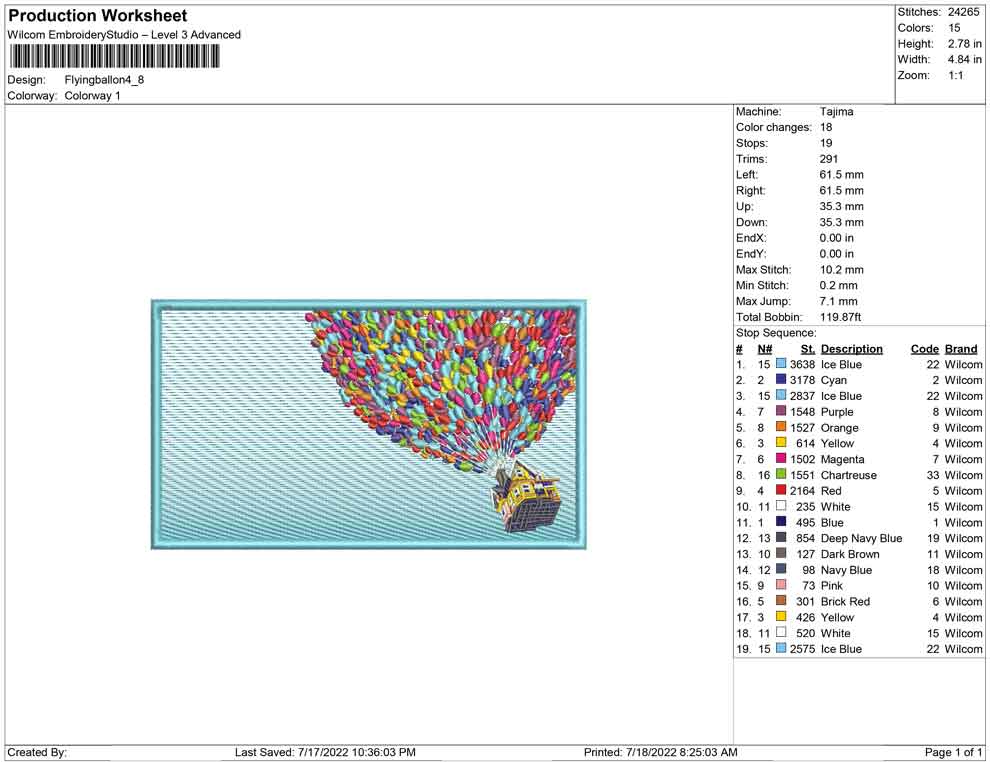The image size is (990, 762).
Task: Select the Machine value Tajima
Action: point(837,112)
